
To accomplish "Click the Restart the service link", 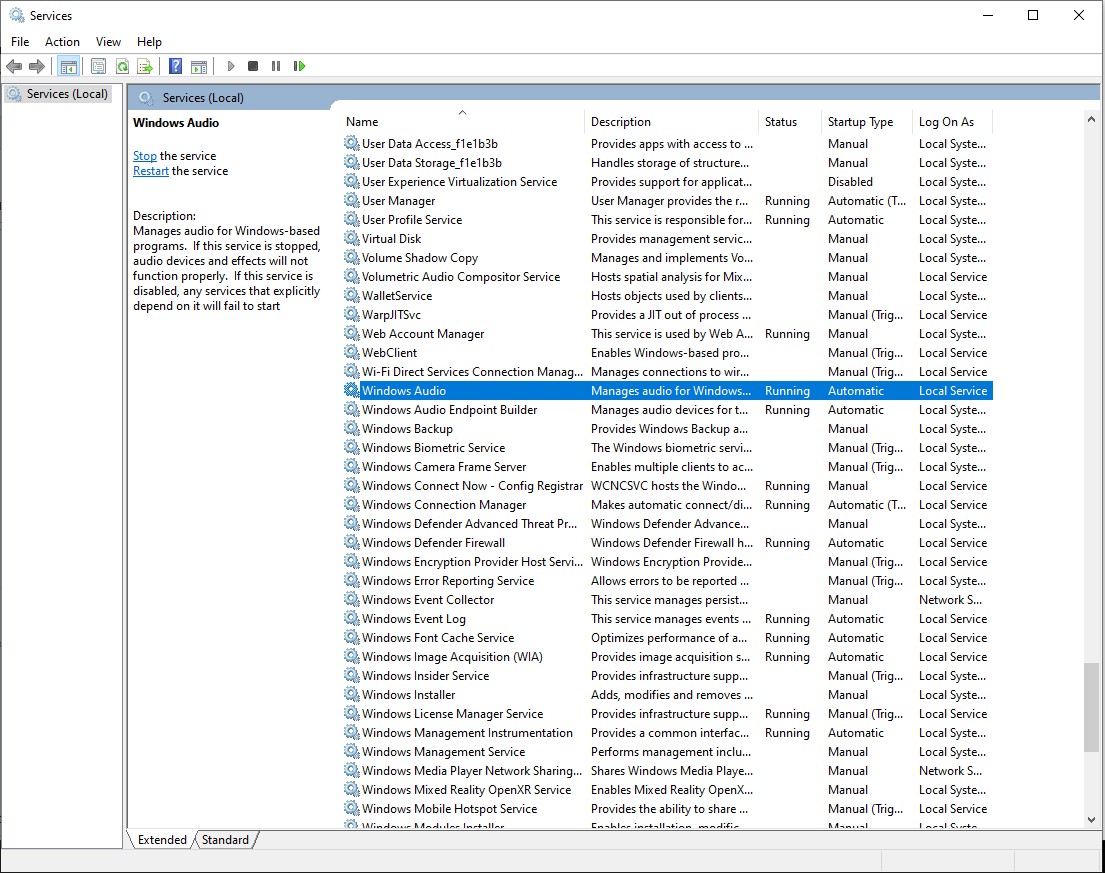I will [x=151, y=171].
